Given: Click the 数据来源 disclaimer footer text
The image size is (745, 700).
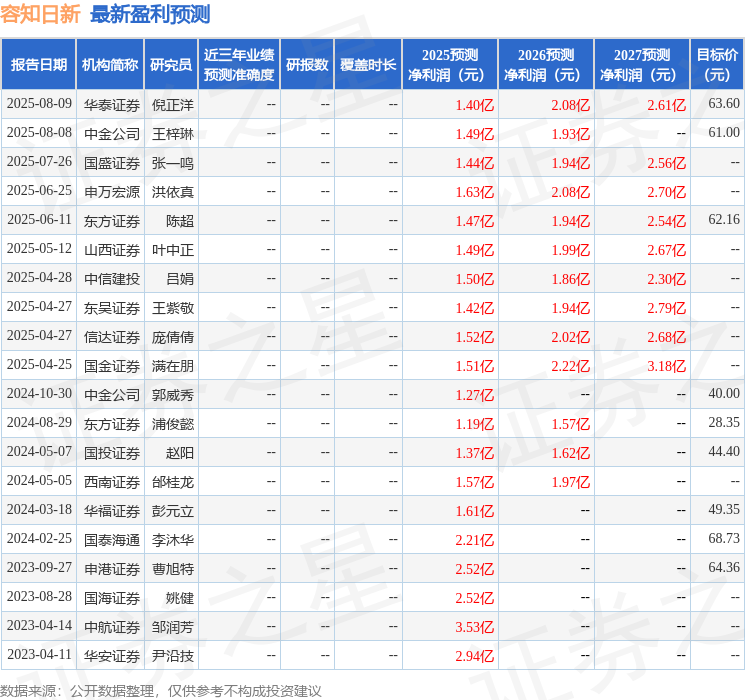Looking at the screenshot, I should click(161, 690).
